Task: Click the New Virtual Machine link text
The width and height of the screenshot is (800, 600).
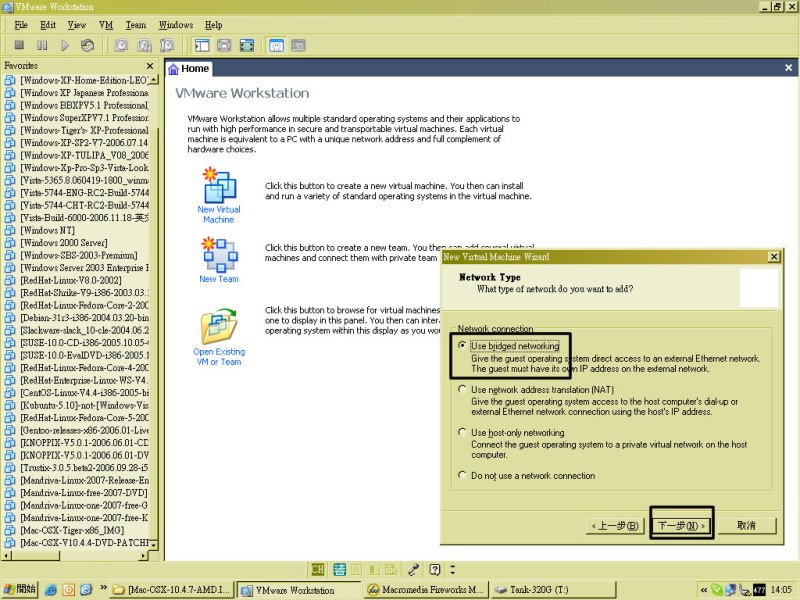Action: click(219, 214)
